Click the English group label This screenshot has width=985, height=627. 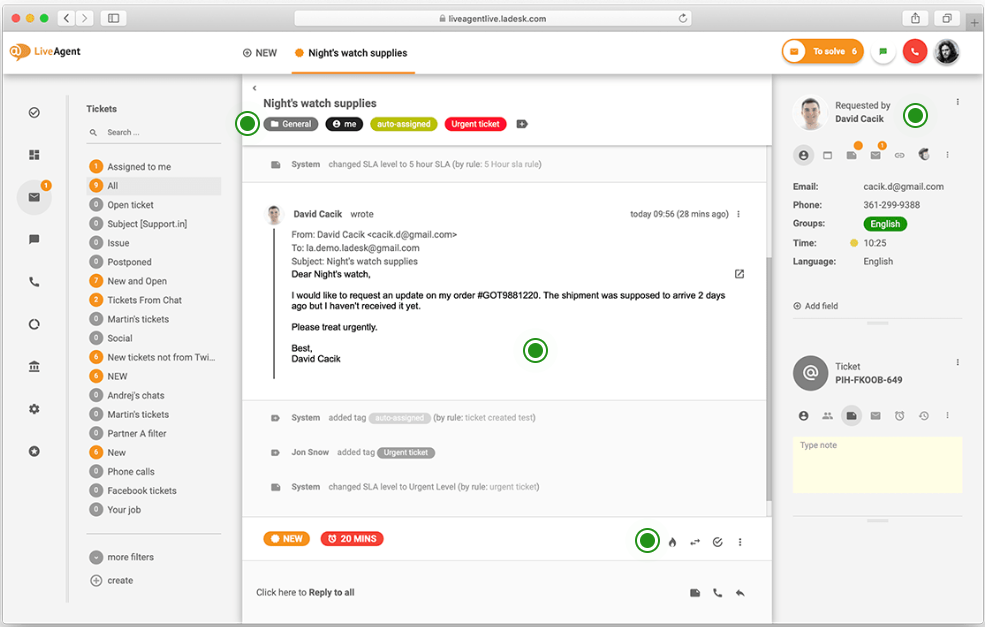[x=884, y=225]
